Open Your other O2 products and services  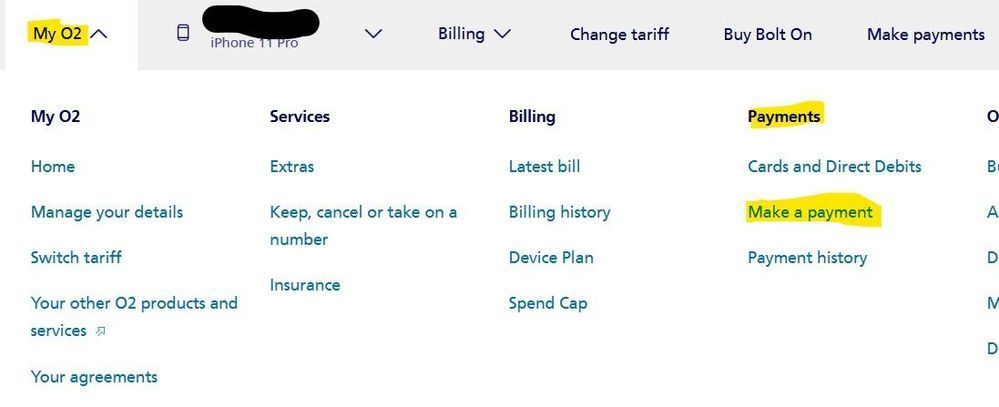tap(134, 303)
